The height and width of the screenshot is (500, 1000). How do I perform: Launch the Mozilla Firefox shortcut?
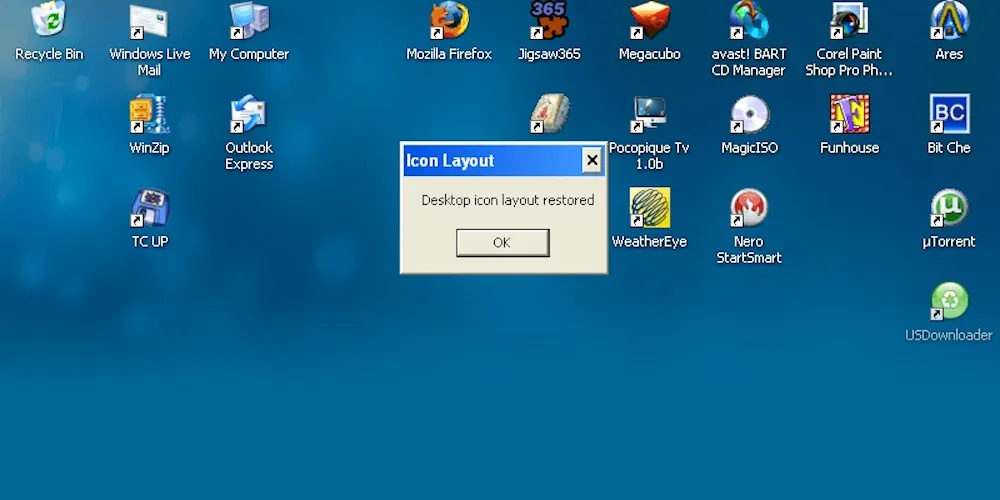pos(449,22)
